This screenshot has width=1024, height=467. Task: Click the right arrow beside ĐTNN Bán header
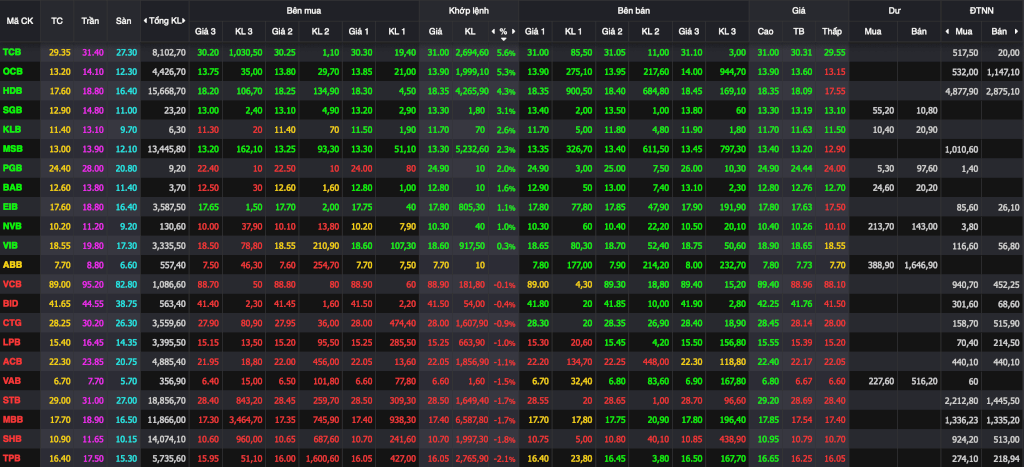[x=1015, y=31]
